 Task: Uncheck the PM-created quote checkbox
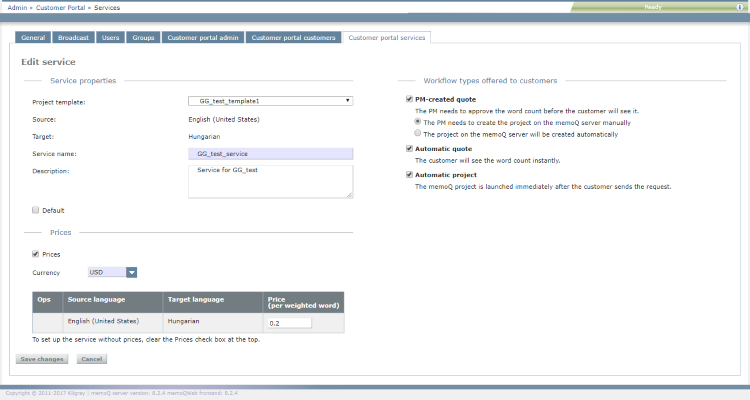click(409, 99)
